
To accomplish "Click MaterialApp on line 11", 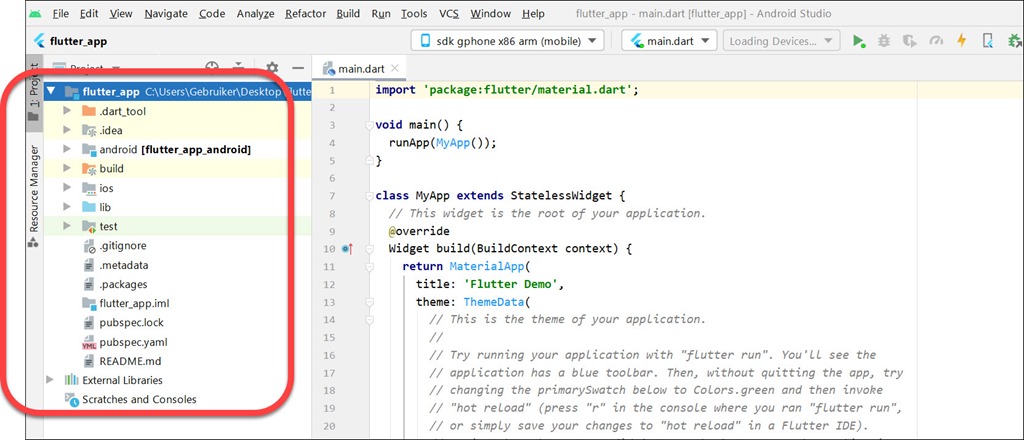I will coord(487,266).
